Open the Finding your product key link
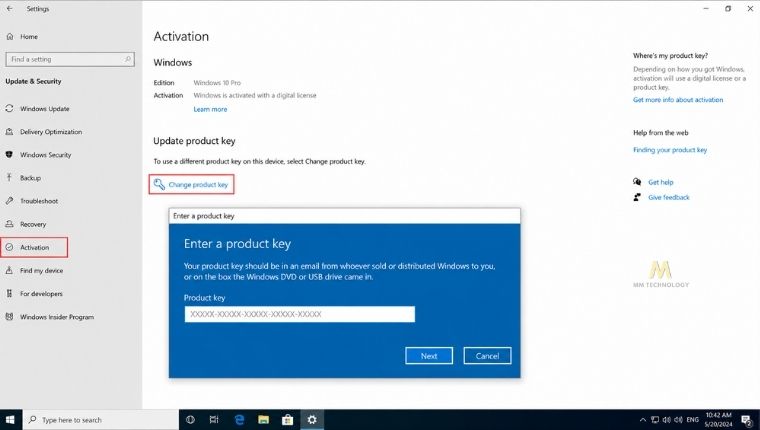 pos(670,150)
